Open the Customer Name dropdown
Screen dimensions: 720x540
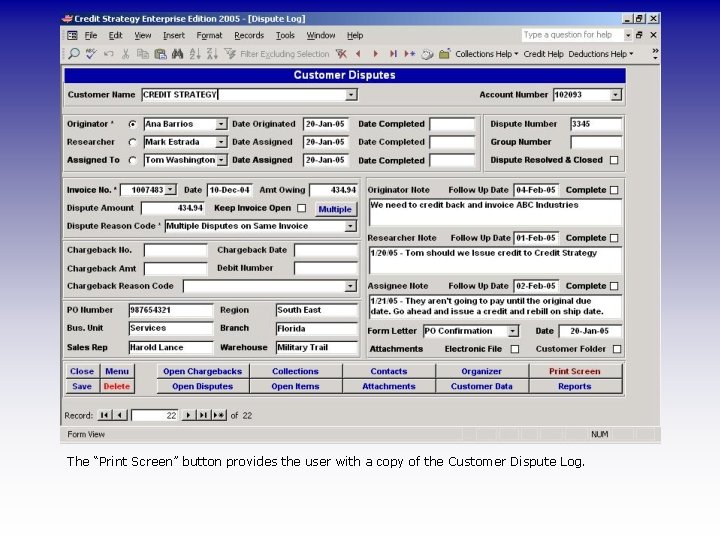[351, 95]
